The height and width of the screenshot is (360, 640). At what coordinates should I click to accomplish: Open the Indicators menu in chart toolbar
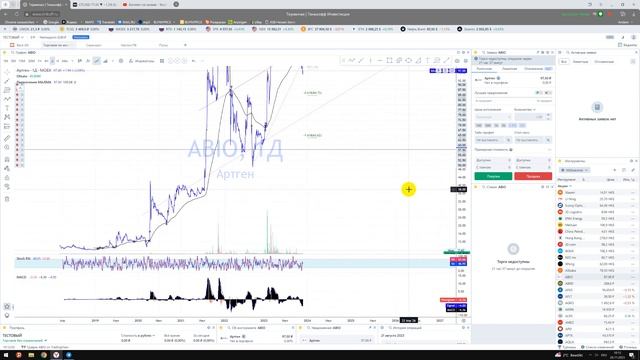coord(141,61)
